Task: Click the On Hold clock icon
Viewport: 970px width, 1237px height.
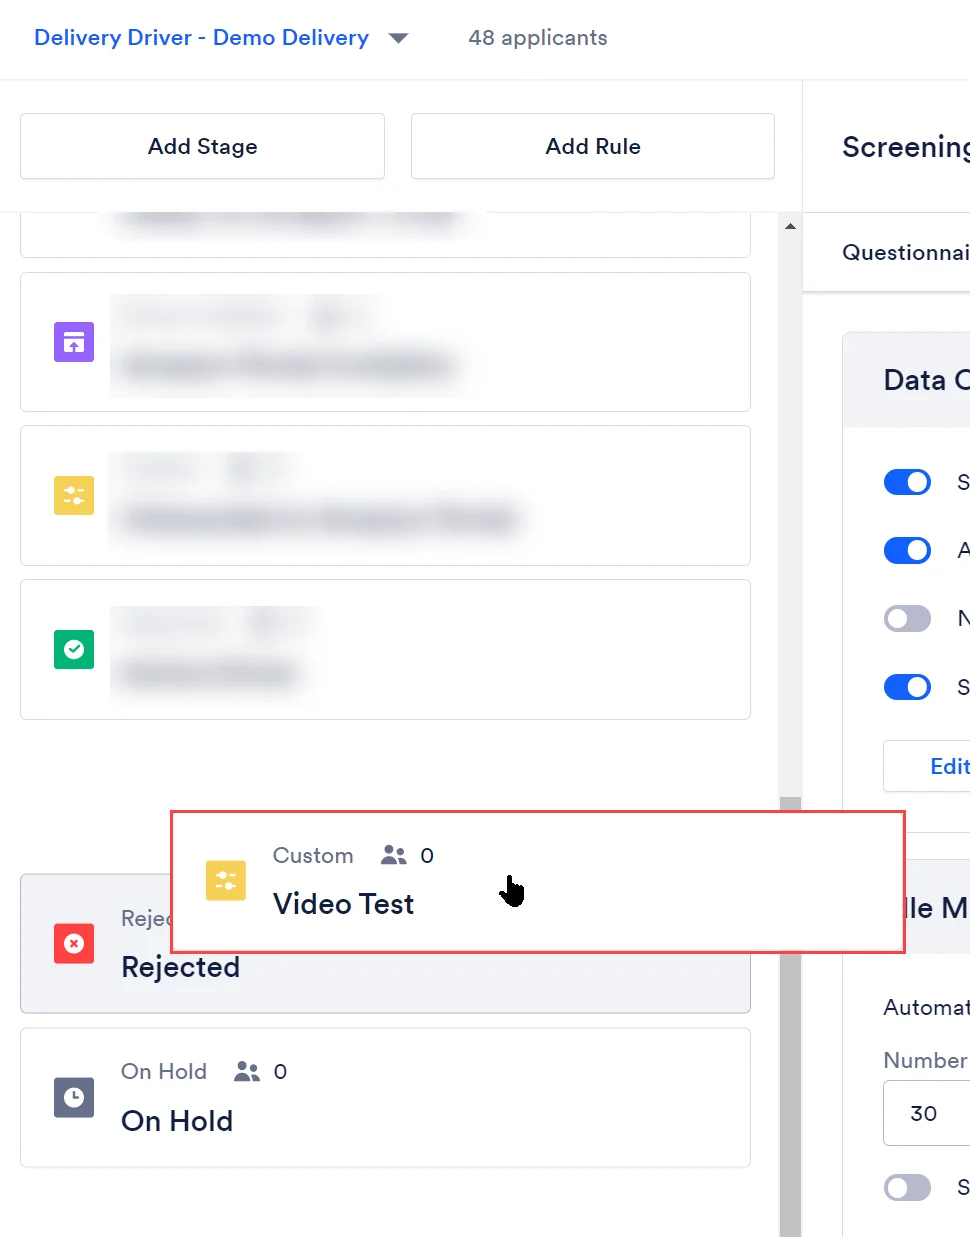Action: [74, 1097]
